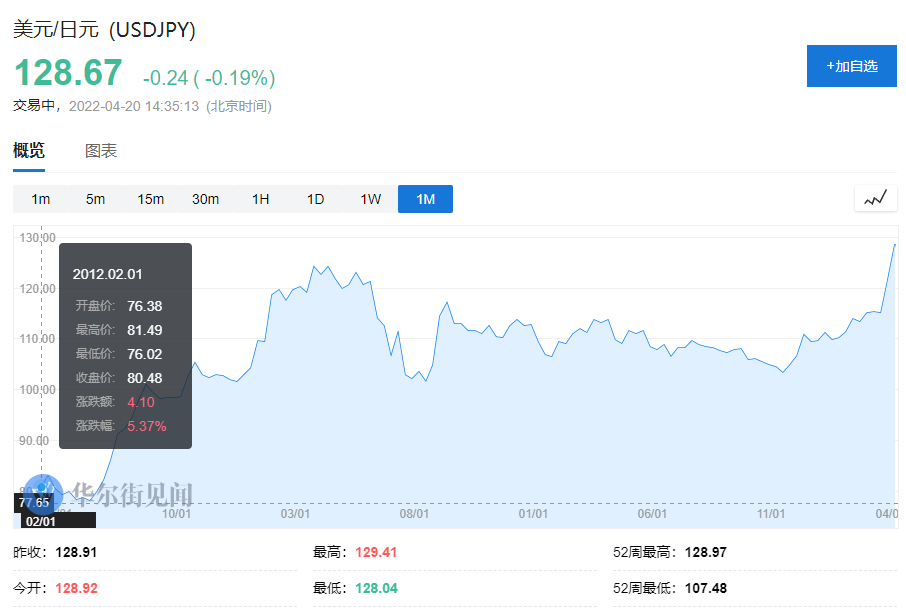Screen dimensions: 906x616
Task: Select the 概览 overview tab
Action: tap(29, 151)
